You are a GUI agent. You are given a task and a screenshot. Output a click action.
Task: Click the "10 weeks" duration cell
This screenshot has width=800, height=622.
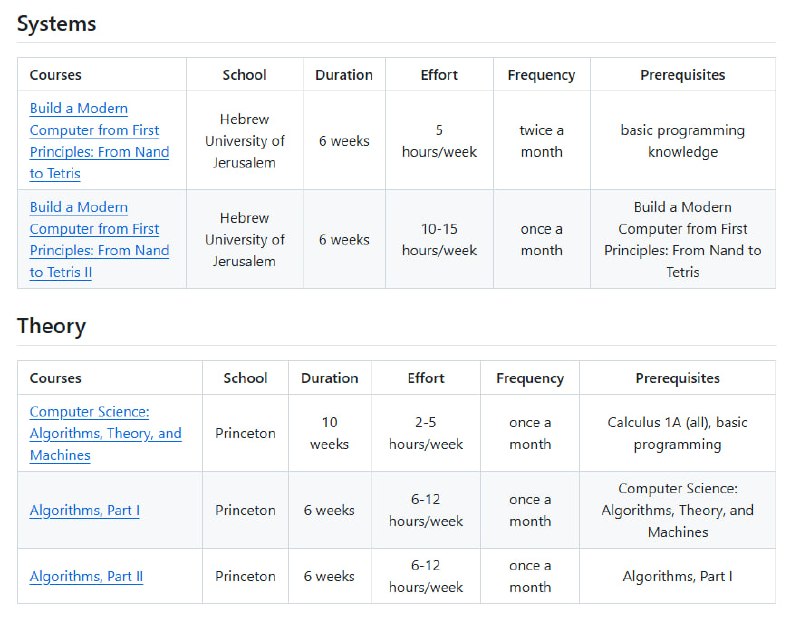tap(329, 433)
